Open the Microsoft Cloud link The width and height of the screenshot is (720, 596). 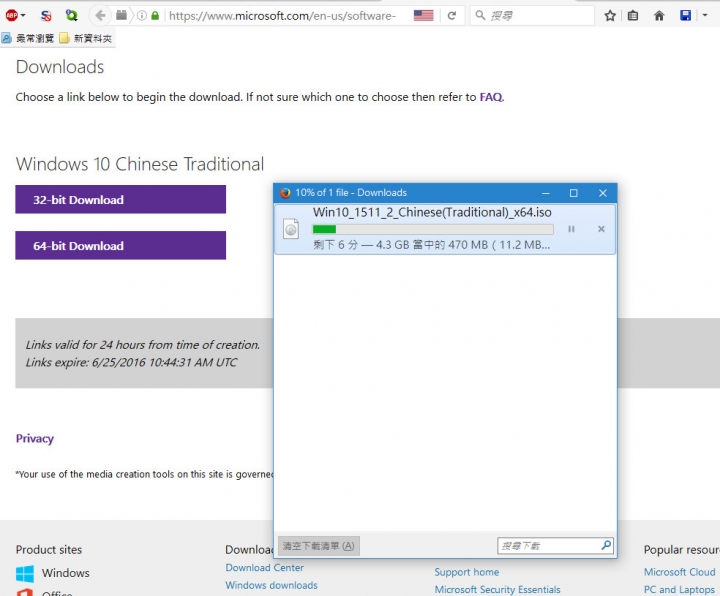[x=679, y=572]
